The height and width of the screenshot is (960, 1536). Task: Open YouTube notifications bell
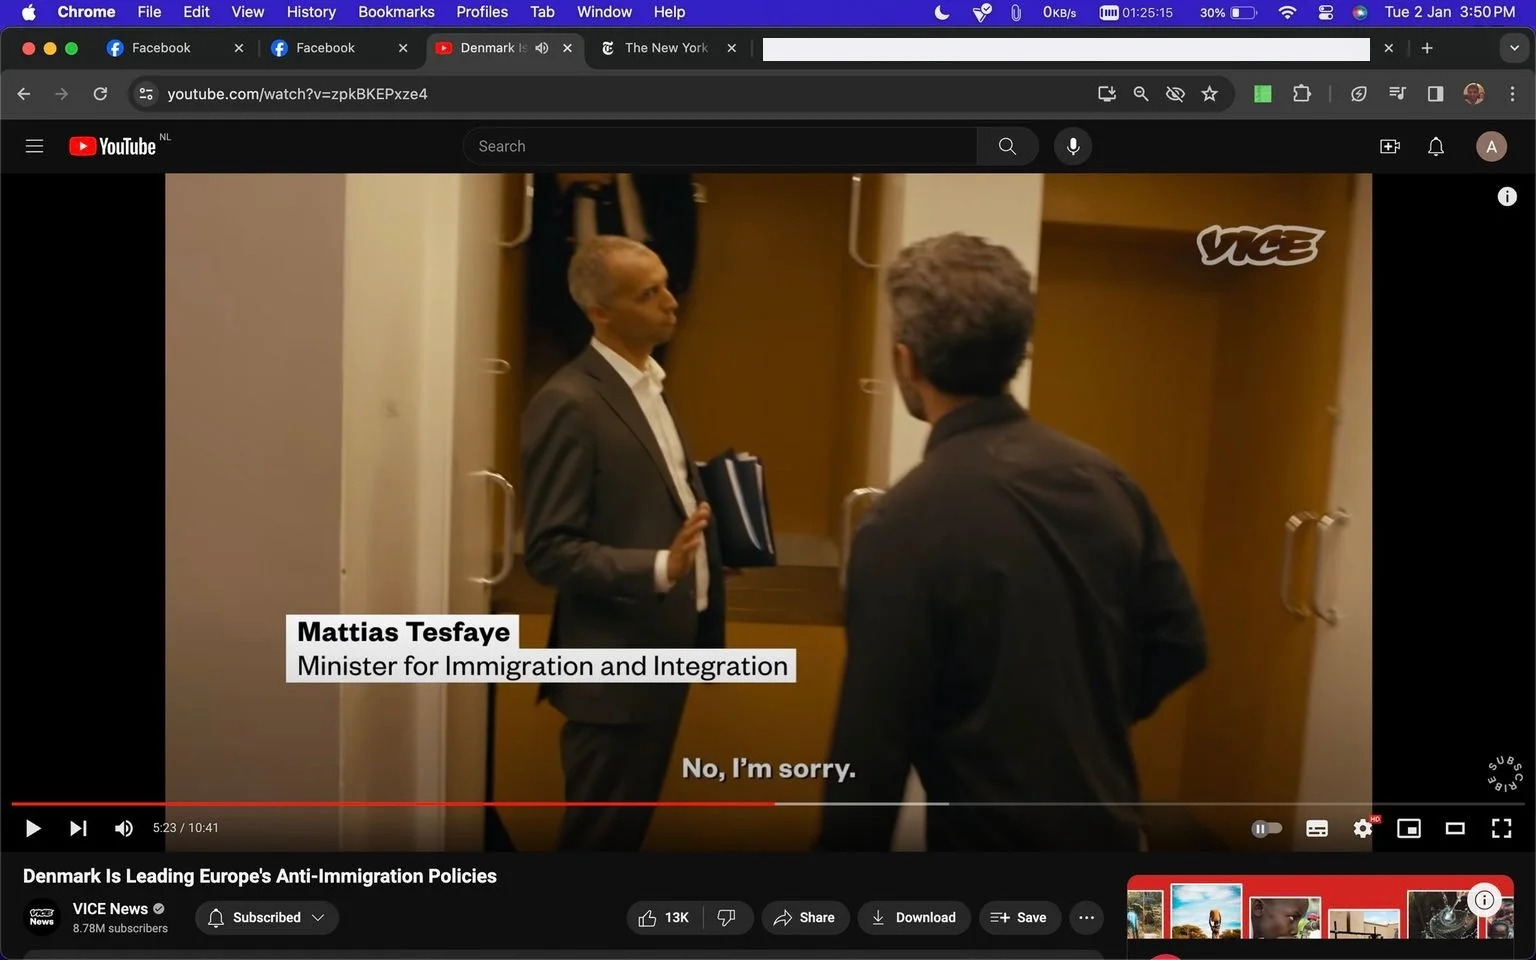tap(1436, 147)
